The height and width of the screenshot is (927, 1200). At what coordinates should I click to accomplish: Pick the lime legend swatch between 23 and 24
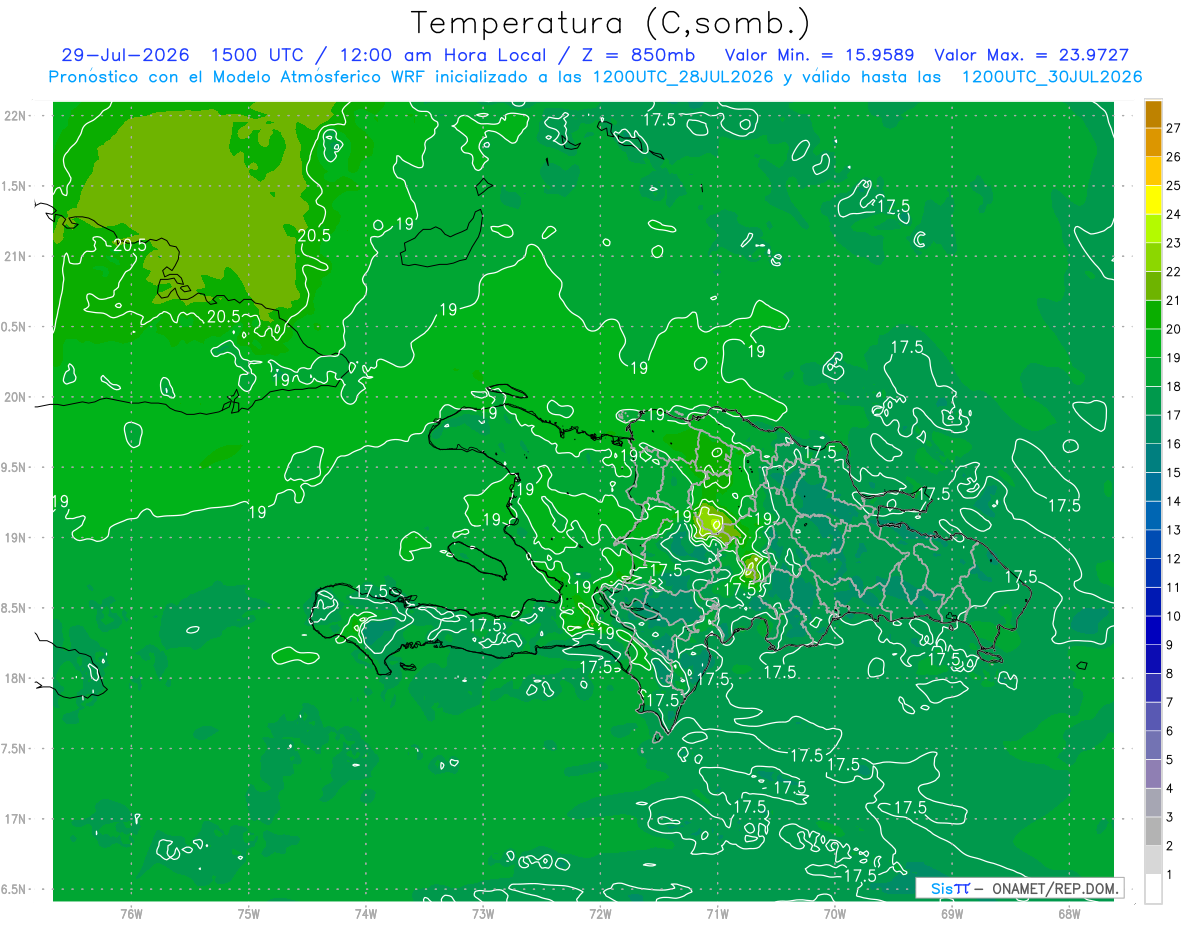point(1153,228)
